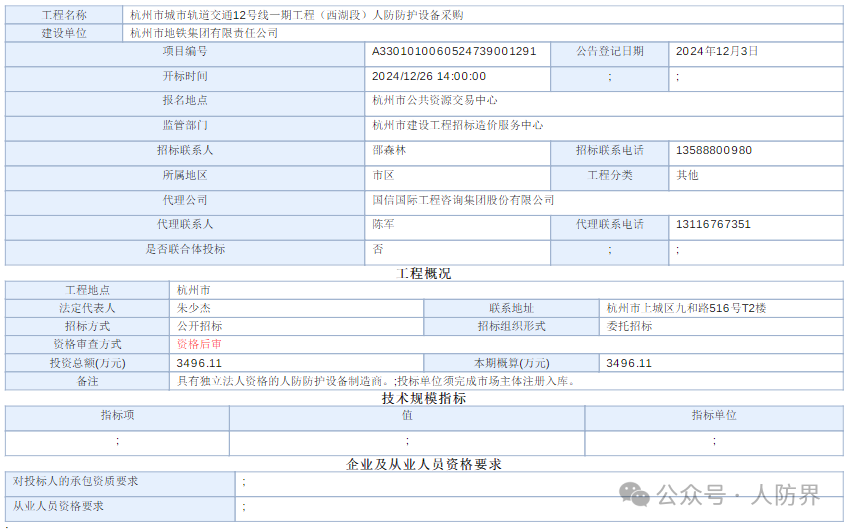848x529 pixels.
Task: Click the 工程地点 label cell
Action: pos(87,290)
